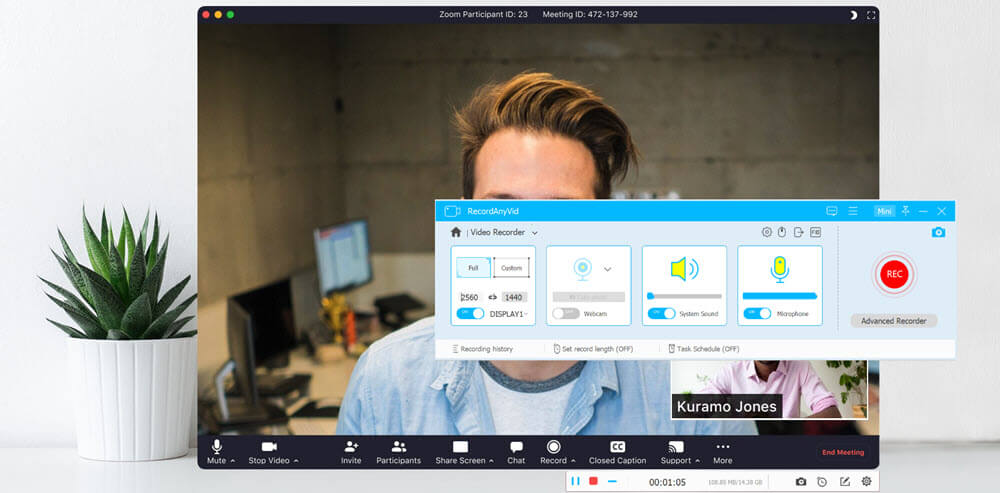This screenshot has width=1000, height=493.
Task: Open Participants panel in Zoom
Action: [399, 452]
